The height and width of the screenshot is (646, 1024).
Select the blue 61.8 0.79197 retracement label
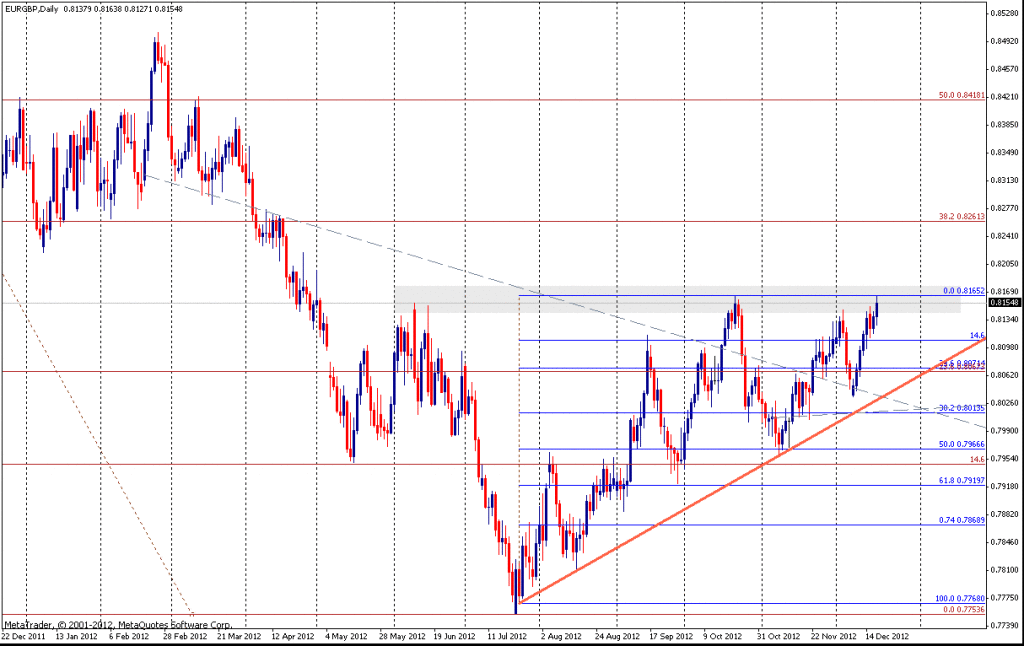click(x=961, y=481)
